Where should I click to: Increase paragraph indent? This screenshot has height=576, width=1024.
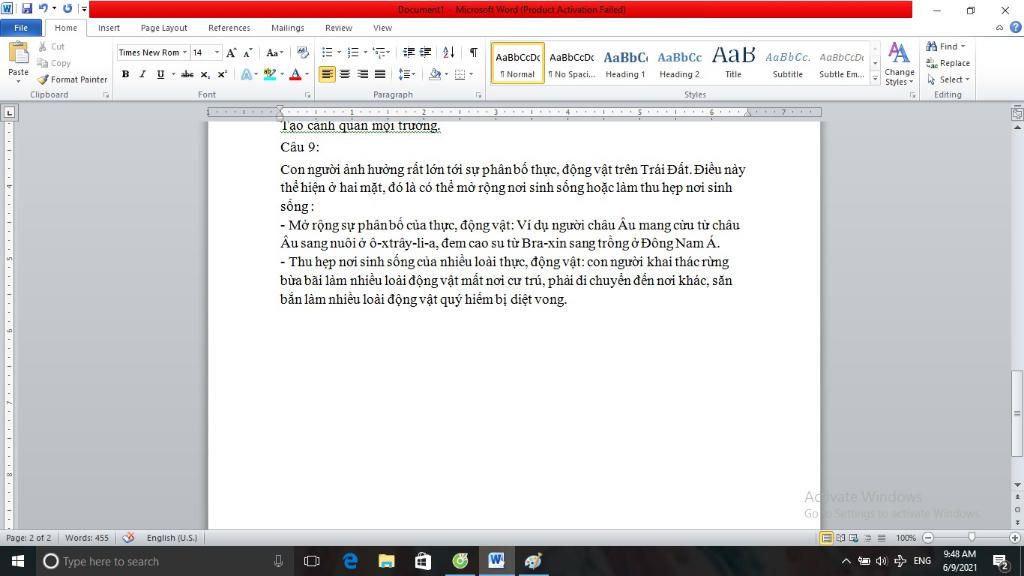tap(426, 53)
